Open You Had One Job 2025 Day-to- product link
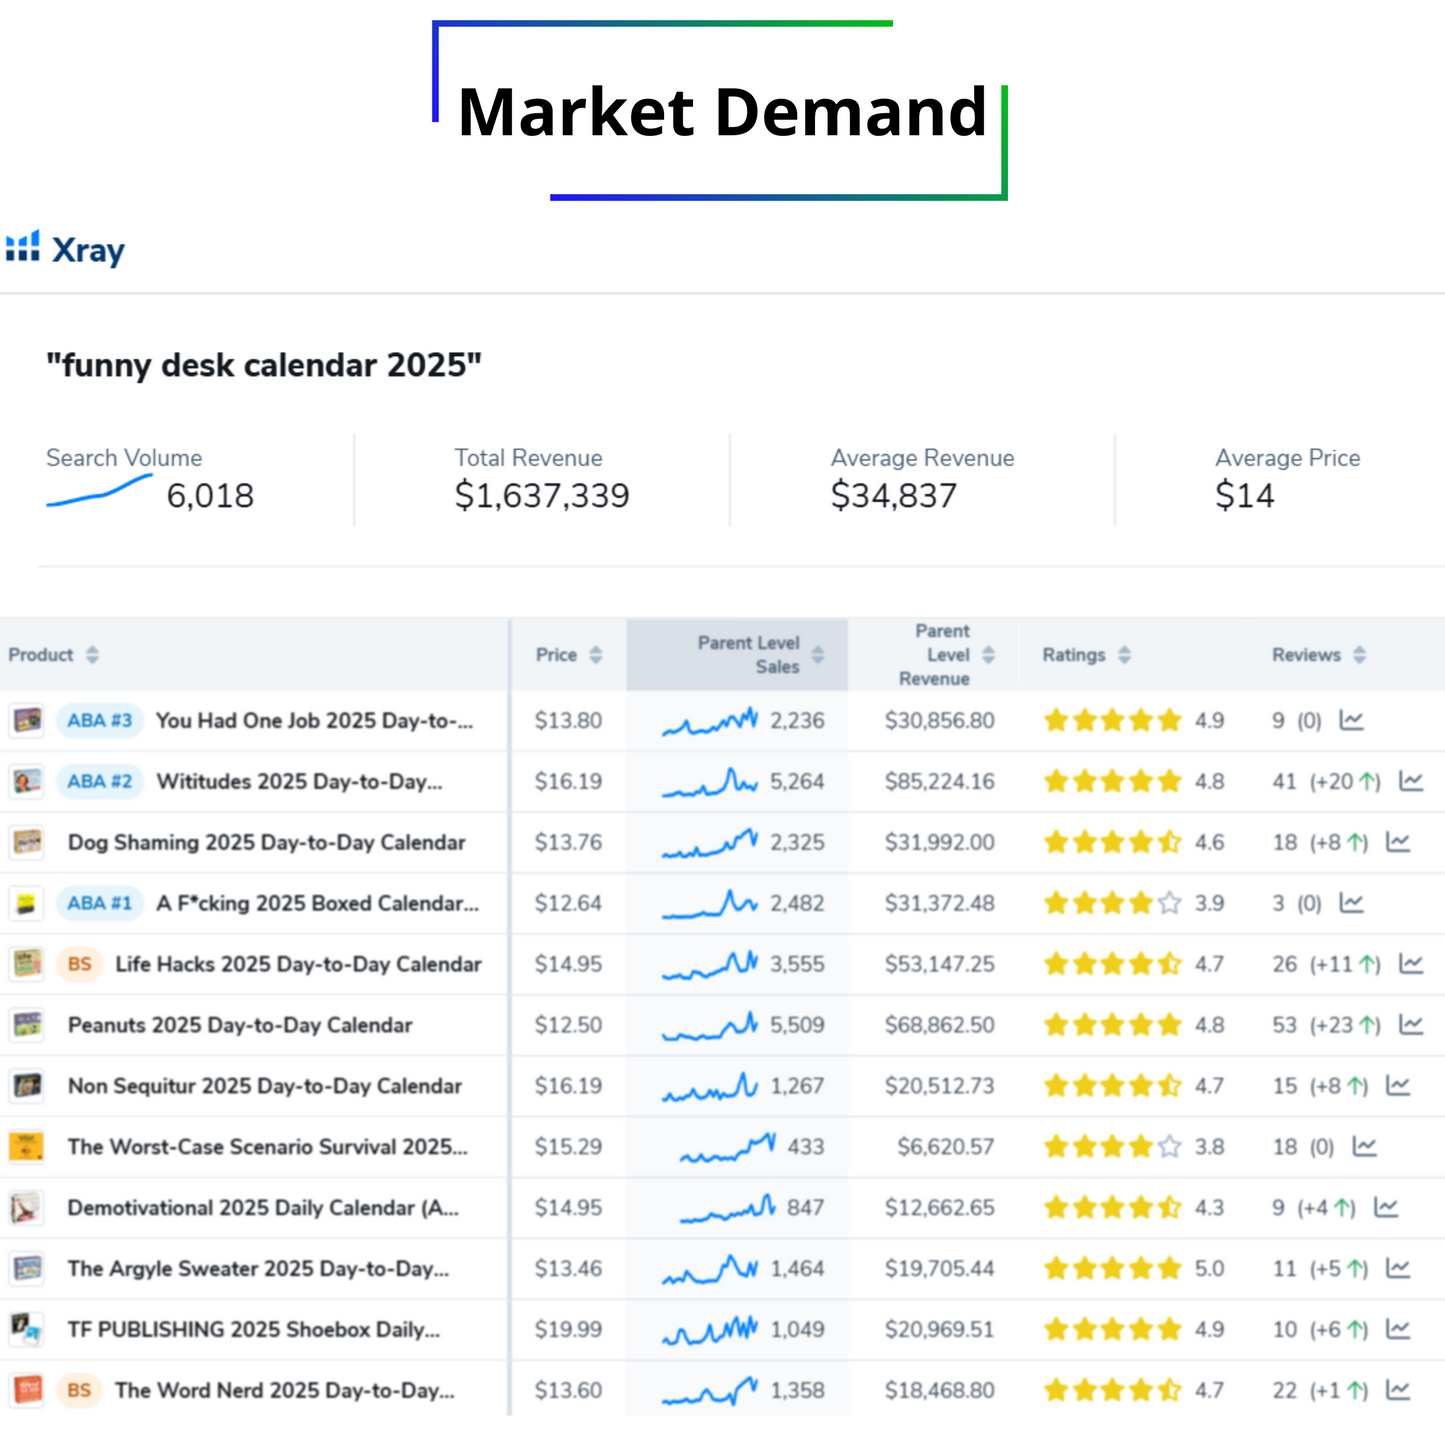Image resolution: width=1445 pixels, height=1445 pixels. point(314,720)
